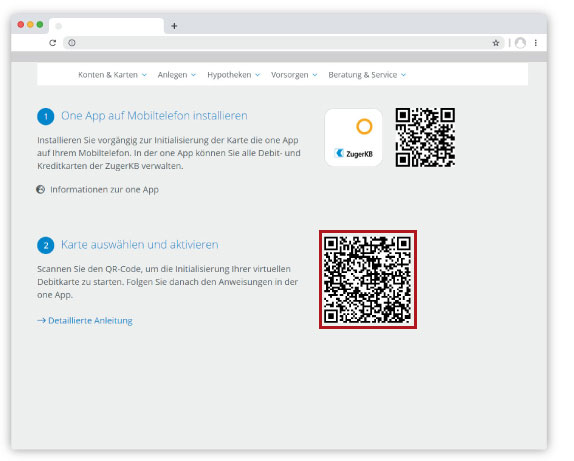The height and width of the screenshot is (461, 574).
Task: Click the heading Karte auswählen und aktivieren
Action: [139, 245]
